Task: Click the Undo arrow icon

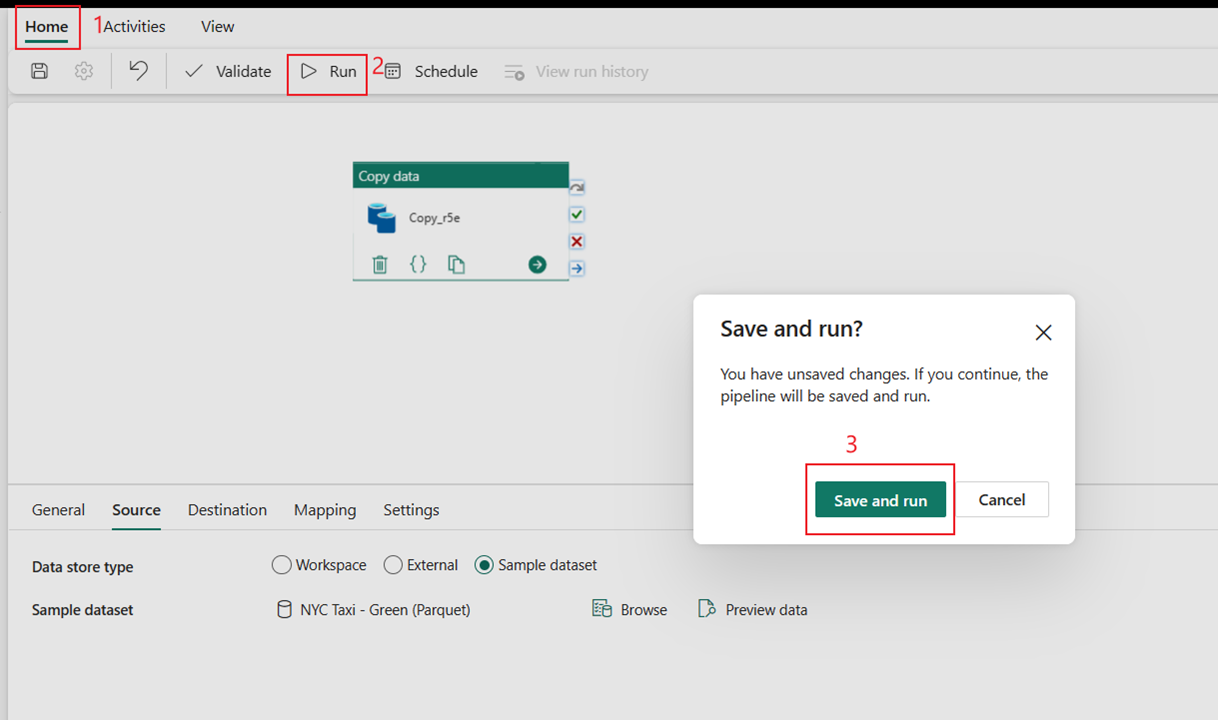Action: (139, 71)
